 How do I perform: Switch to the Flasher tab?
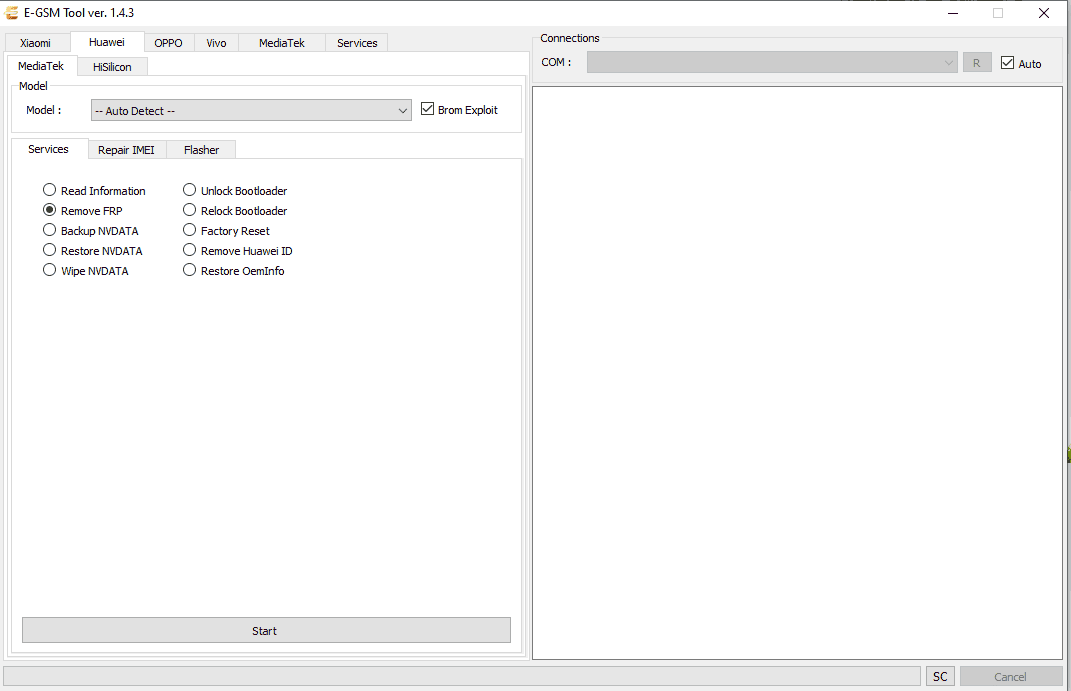click(201, 150)
